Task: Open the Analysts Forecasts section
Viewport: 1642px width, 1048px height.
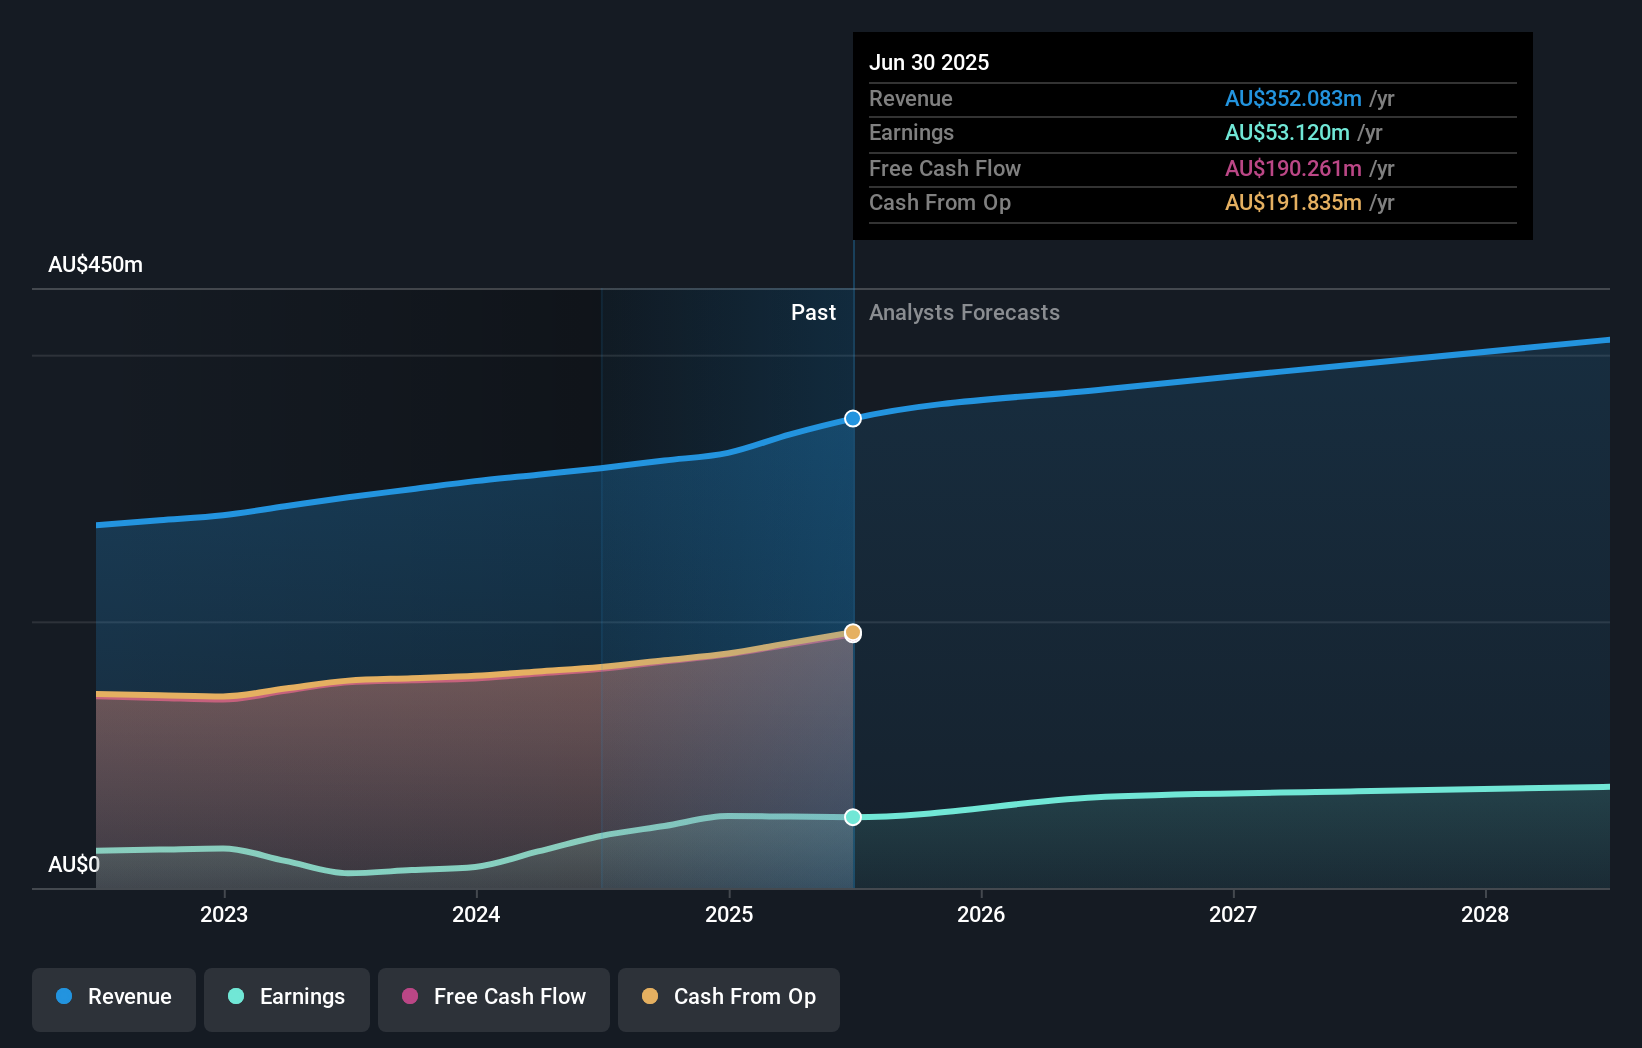Action: (964, 312)
